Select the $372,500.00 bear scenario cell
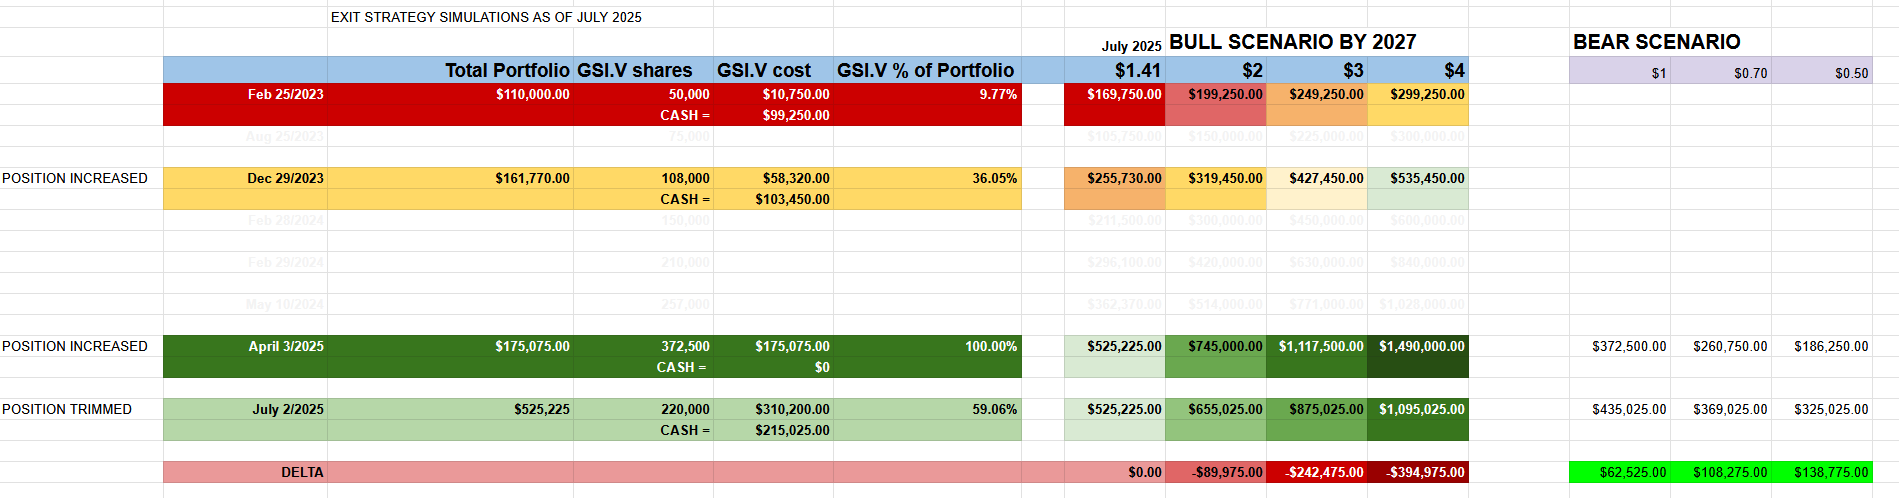Viewport: 1899px width, 498px height. pos(1620,346)
